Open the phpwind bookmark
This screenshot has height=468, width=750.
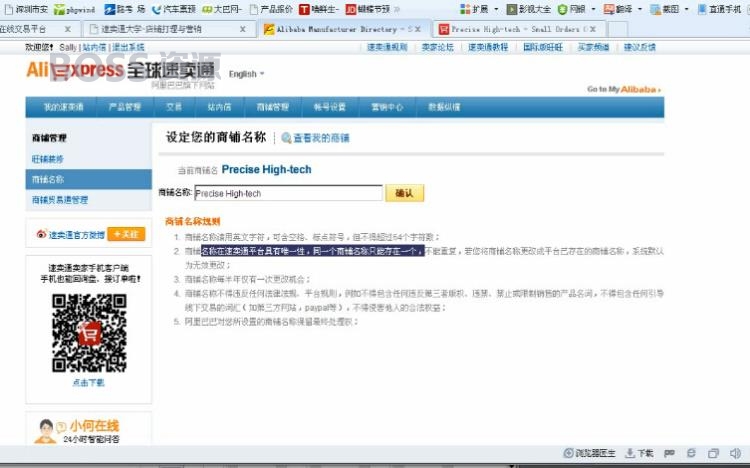click(x=74, y=9)
